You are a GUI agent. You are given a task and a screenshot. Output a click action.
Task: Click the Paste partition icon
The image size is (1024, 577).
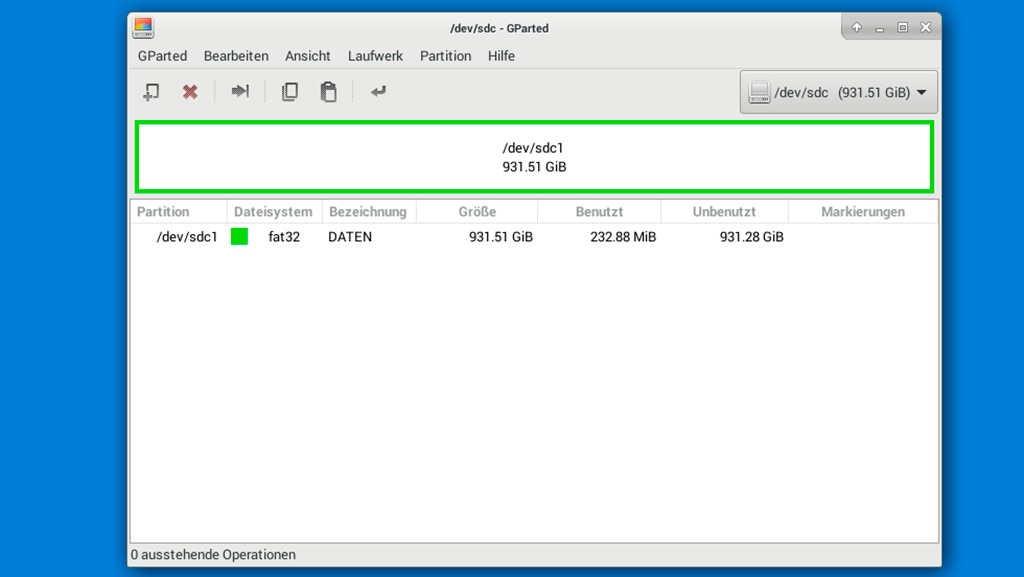coord(328,92)
